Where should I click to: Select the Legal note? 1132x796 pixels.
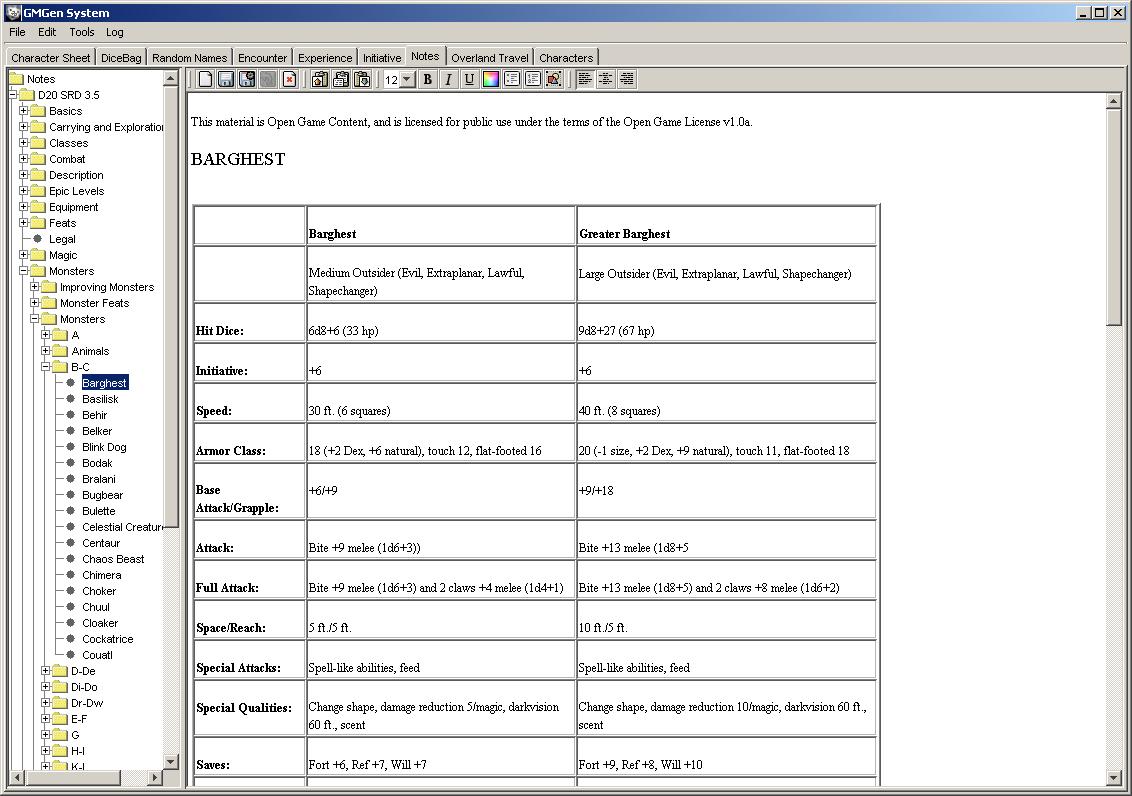click(x=62, y=239)
